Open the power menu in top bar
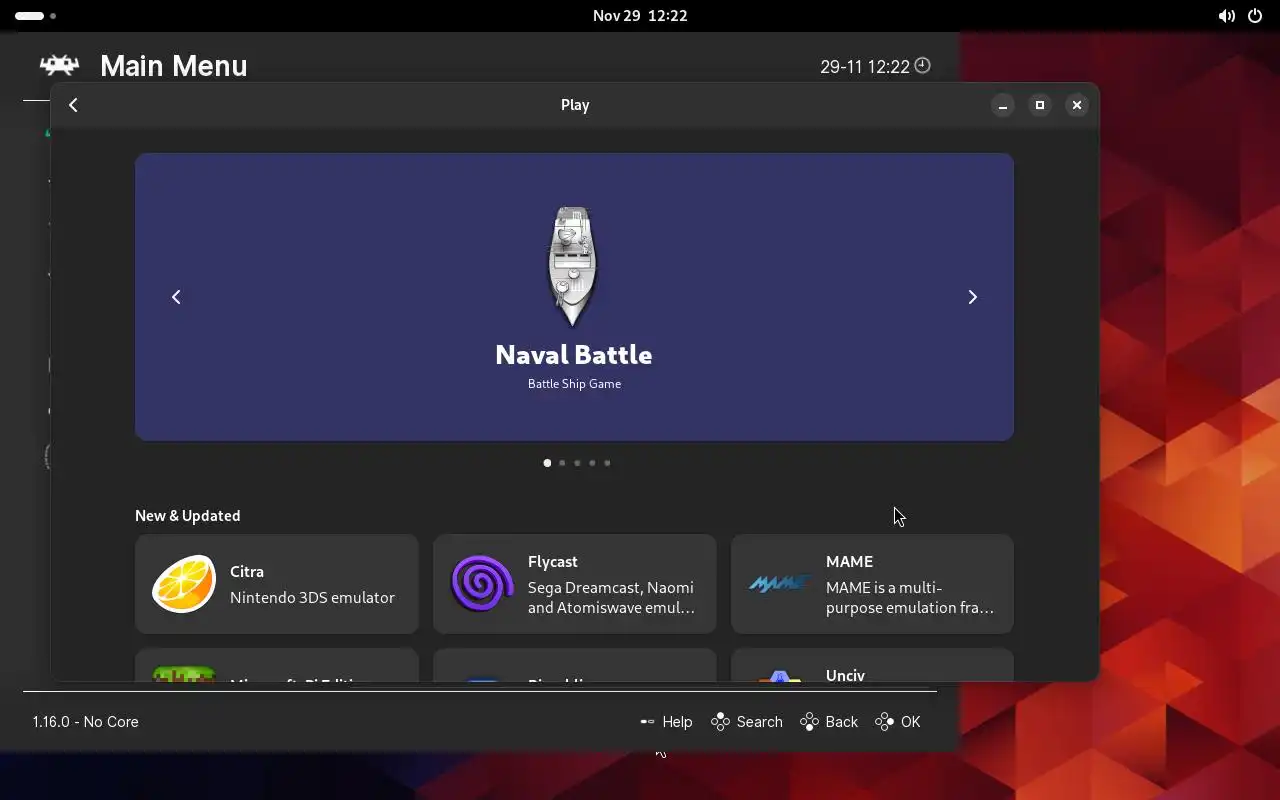Screen dimensions: 1280x800 pyautogui.click(x=1255, y=16)
